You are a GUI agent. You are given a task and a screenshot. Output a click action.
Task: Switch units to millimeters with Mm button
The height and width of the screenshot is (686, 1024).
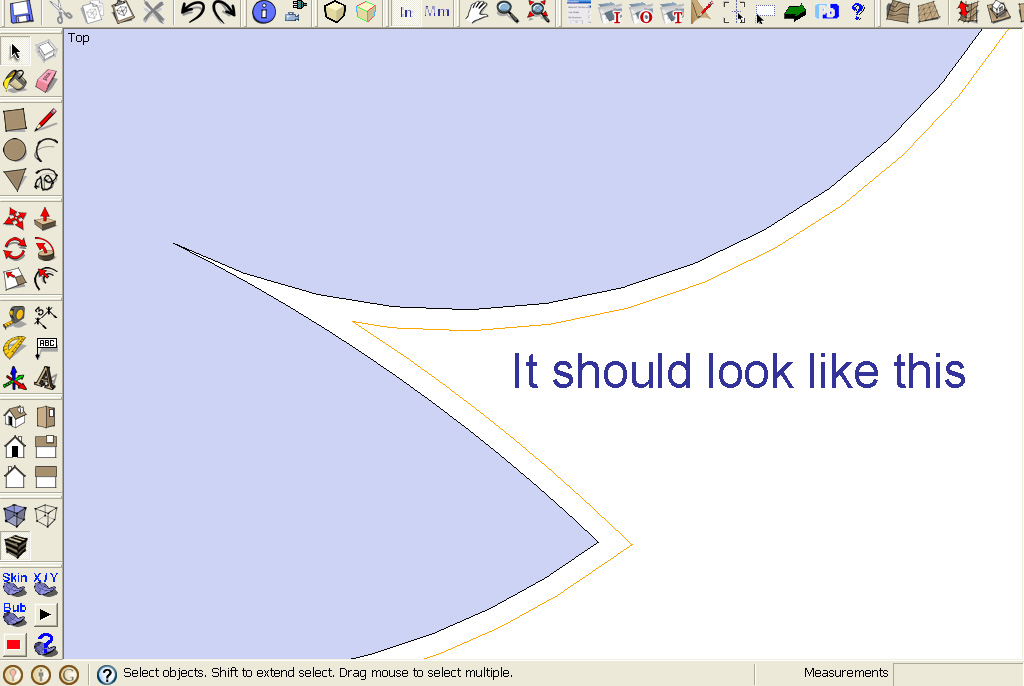click(x=436, y=12)
